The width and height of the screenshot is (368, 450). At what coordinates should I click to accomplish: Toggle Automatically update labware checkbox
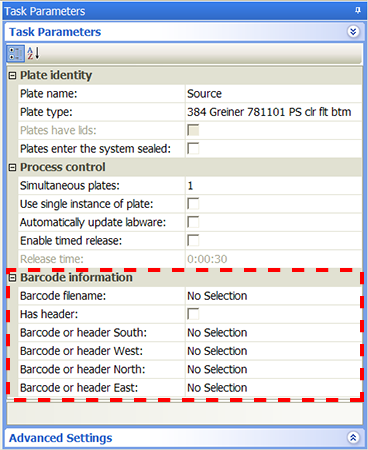click(x=193, y=222)
